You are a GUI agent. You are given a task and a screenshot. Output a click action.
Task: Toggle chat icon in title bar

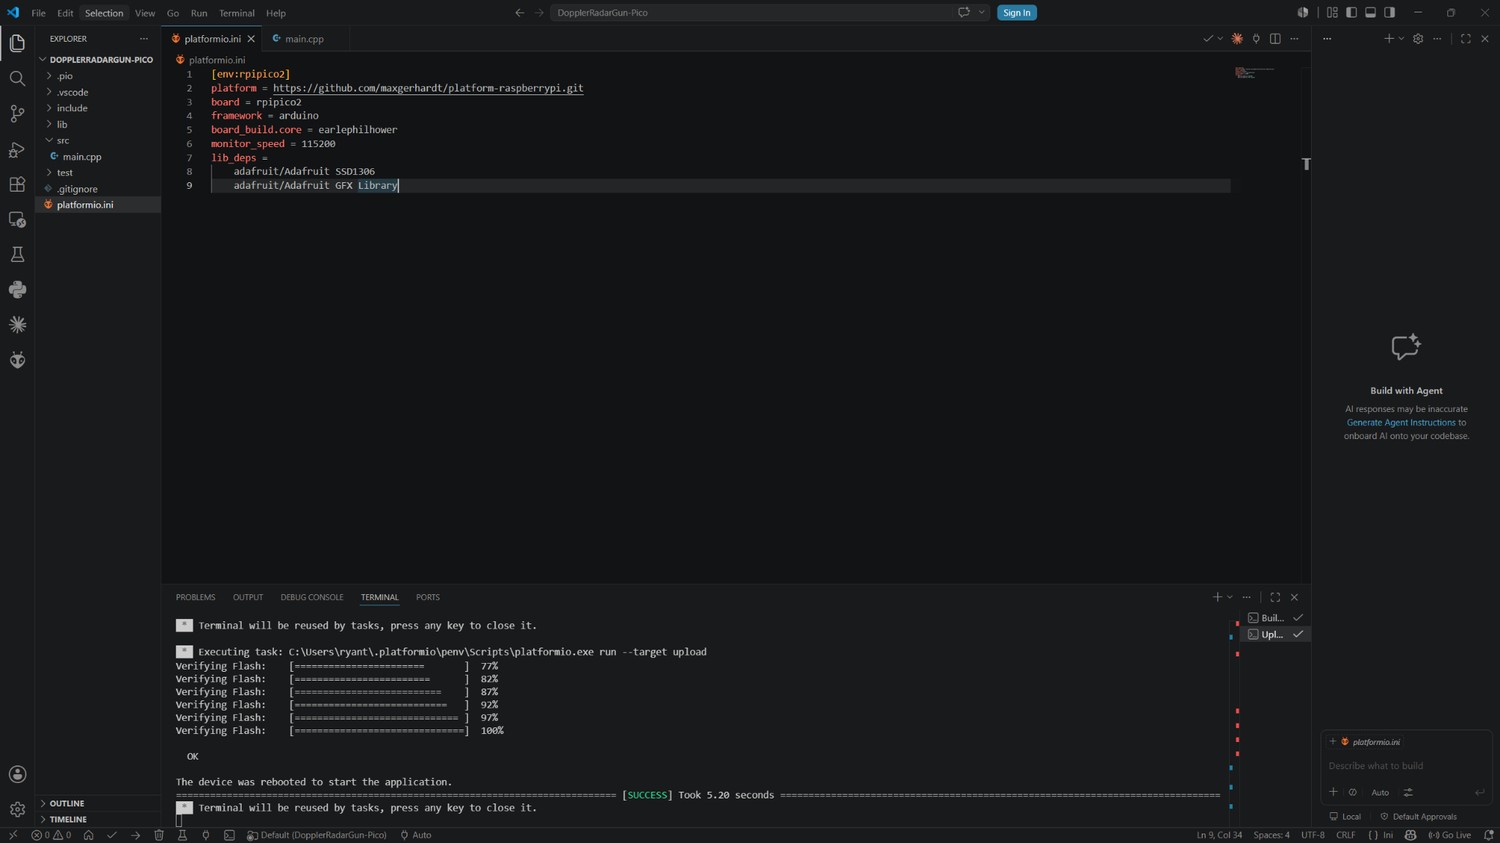[x=964, y=13]
